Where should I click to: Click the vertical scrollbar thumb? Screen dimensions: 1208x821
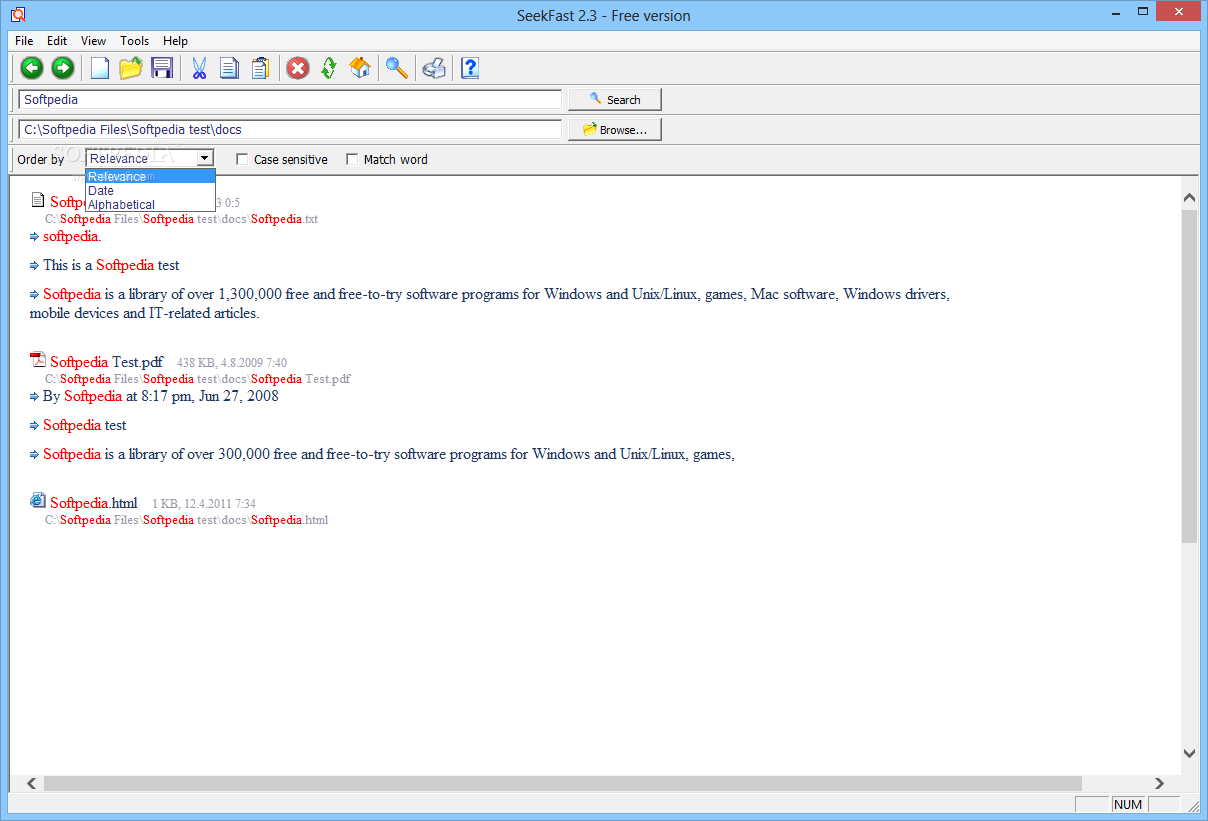pyautogui.click(x=1189, y=376)
